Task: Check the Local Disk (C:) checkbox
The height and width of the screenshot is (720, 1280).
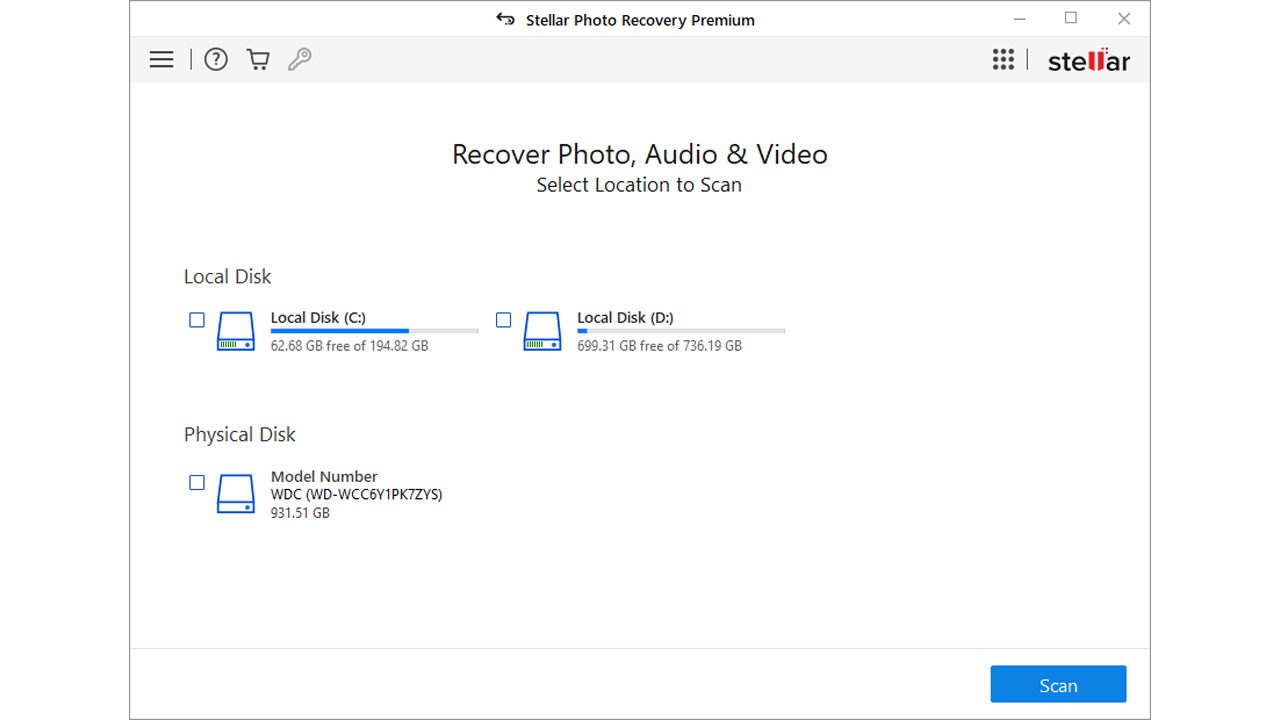Action: click(197, 320)
